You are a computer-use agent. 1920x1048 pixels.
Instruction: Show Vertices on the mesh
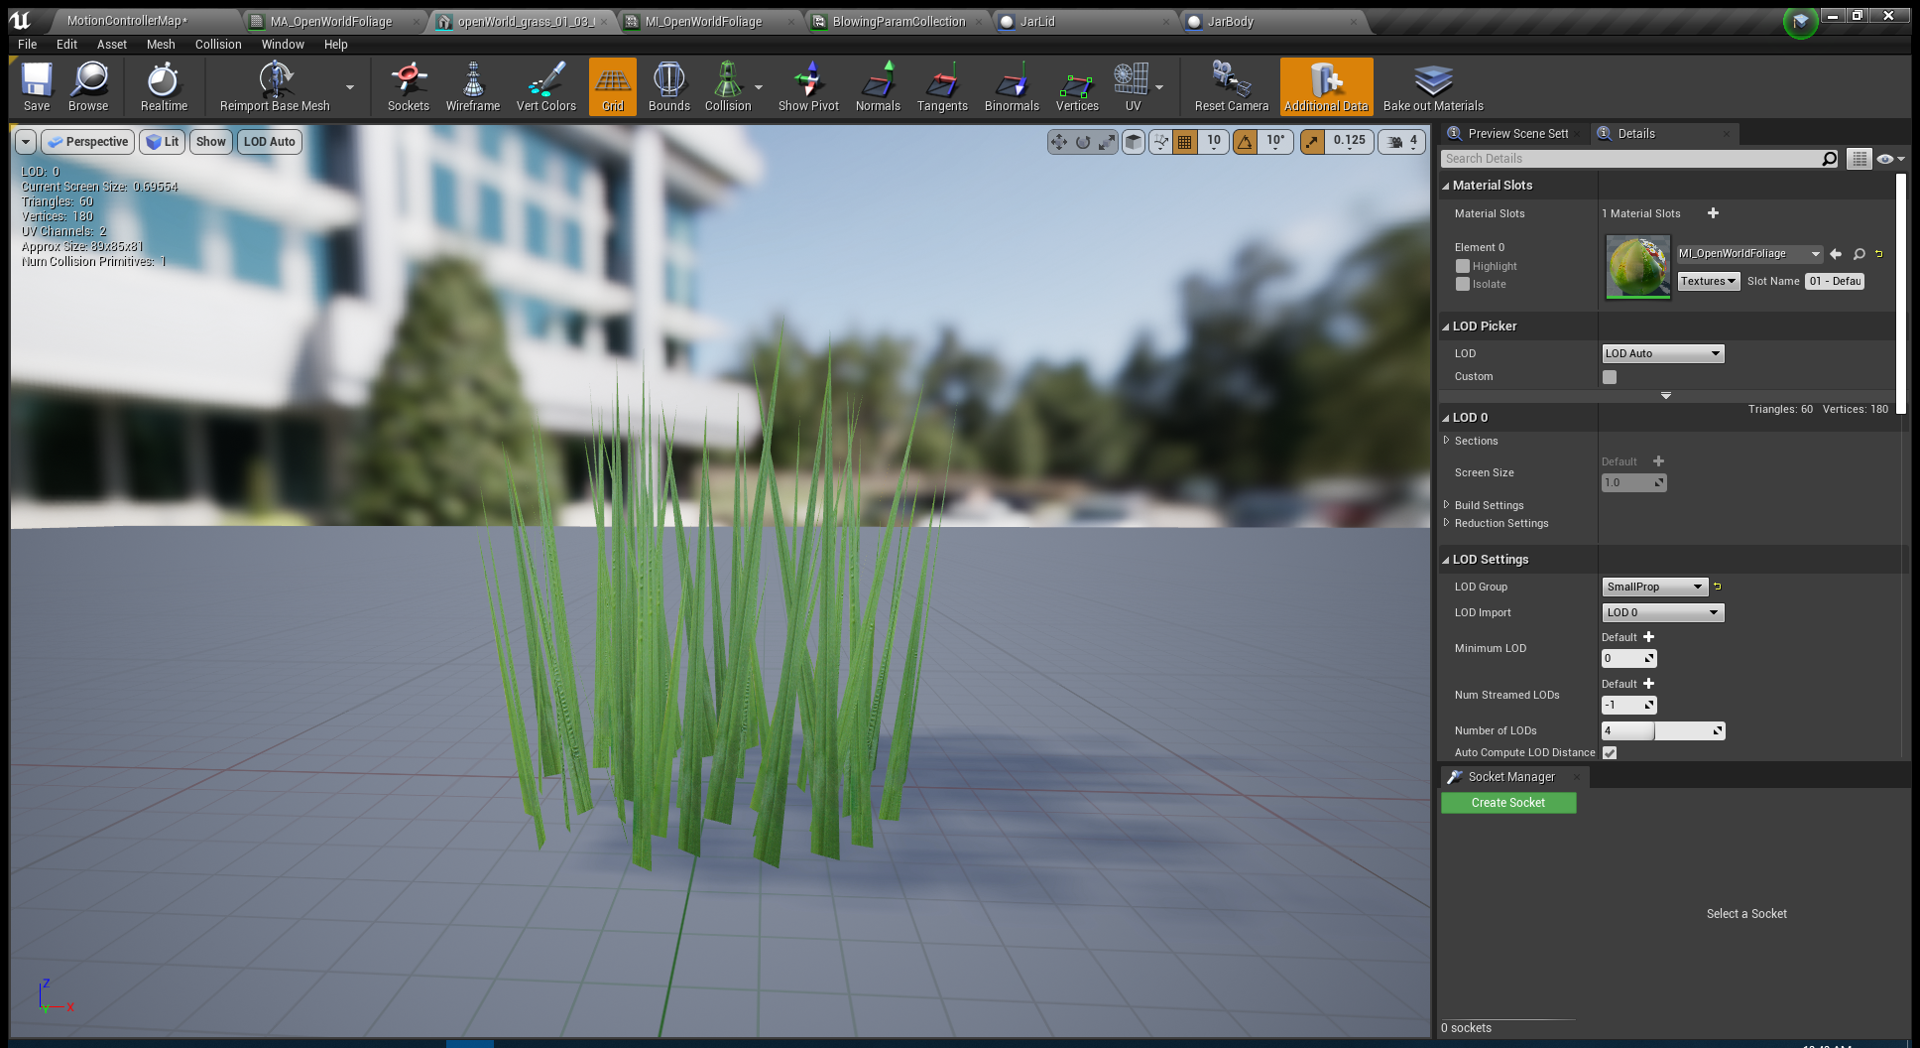(1077, 86)
